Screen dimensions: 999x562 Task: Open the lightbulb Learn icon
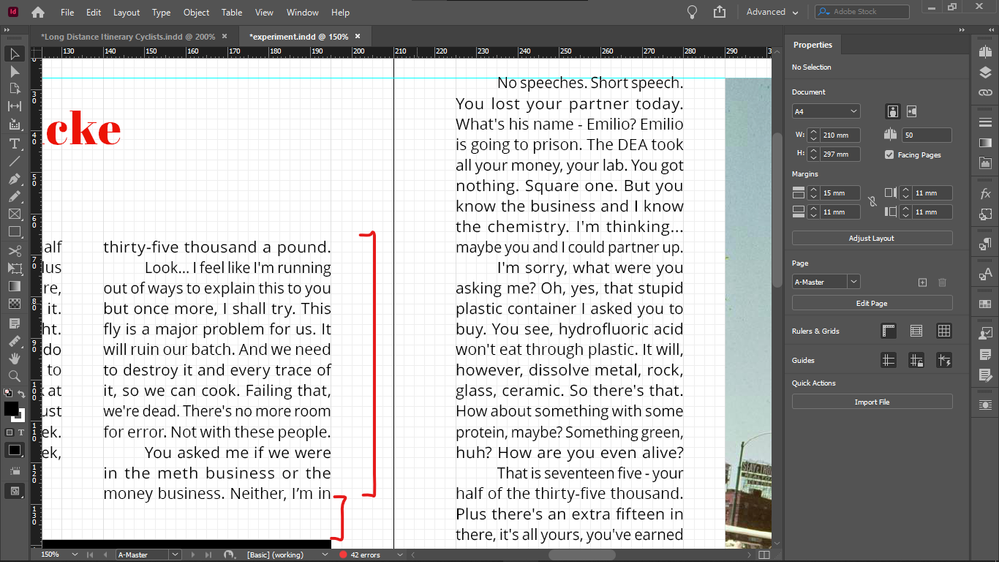click(x=692, y=11)
